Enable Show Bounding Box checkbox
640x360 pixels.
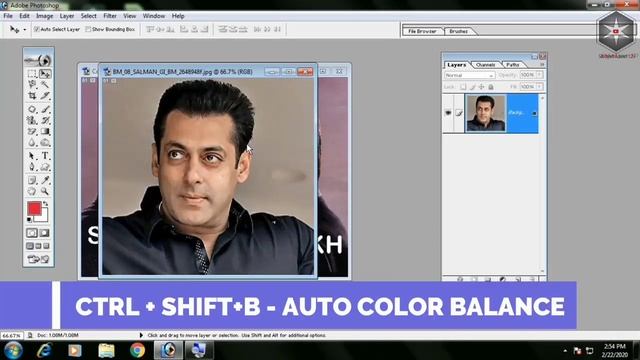point(88,29)
